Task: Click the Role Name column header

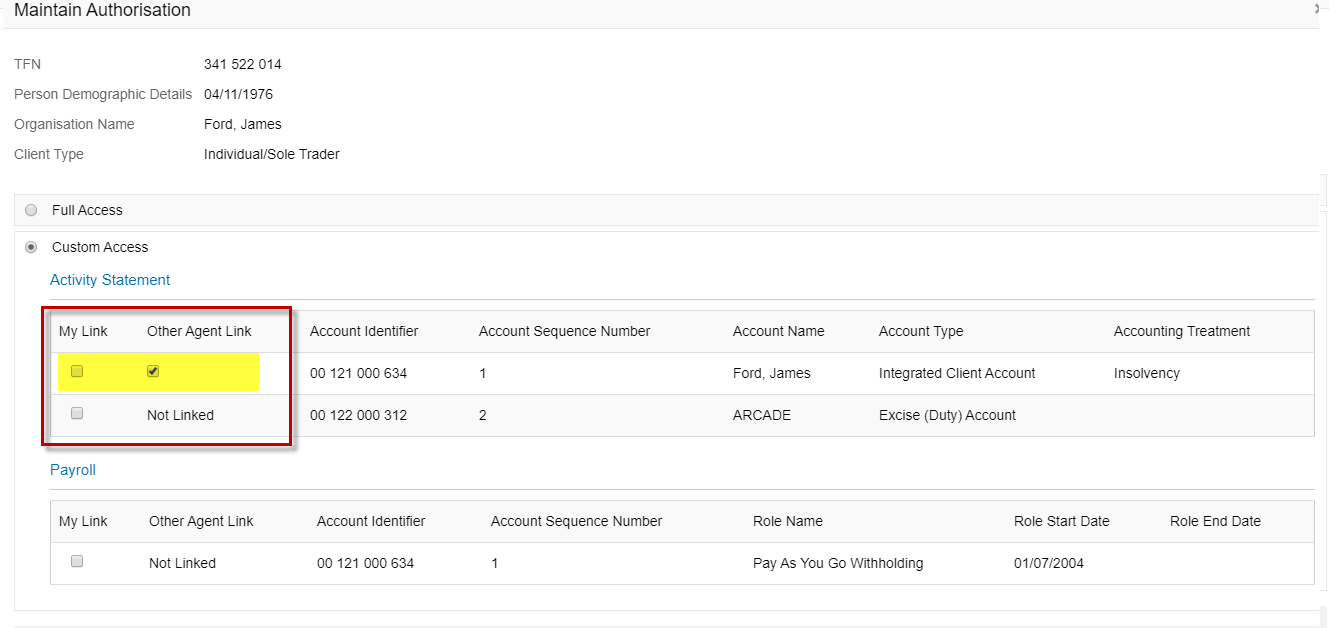Action: [787, 521]
